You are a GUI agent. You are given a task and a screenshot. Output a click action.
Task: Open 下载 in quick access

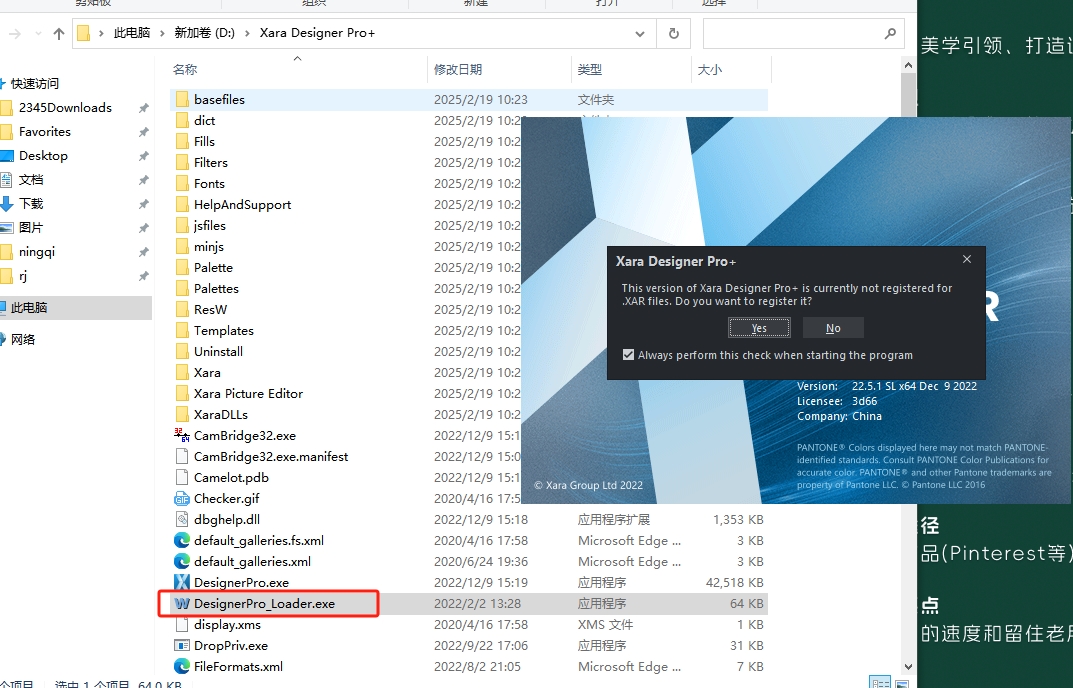click(31, 203)
